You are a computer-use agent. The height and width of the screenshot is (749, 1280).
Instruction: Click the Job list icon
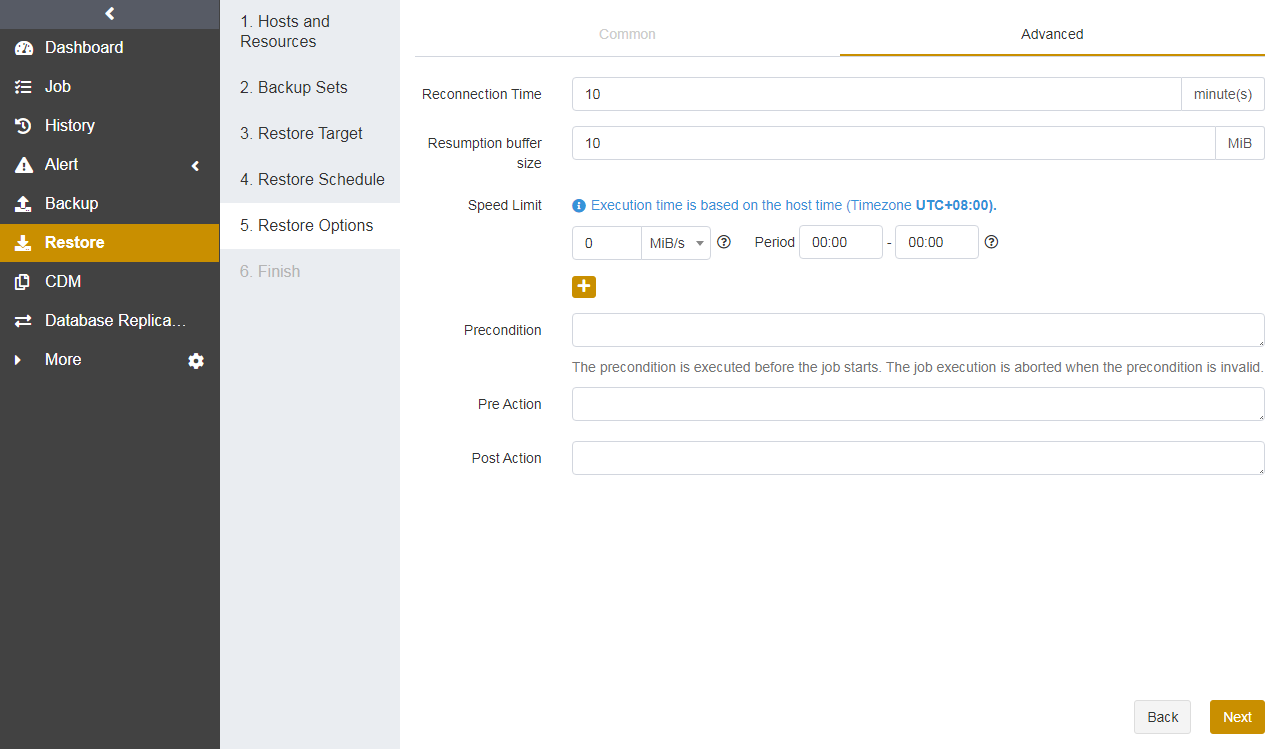click(x=24, y=87)
